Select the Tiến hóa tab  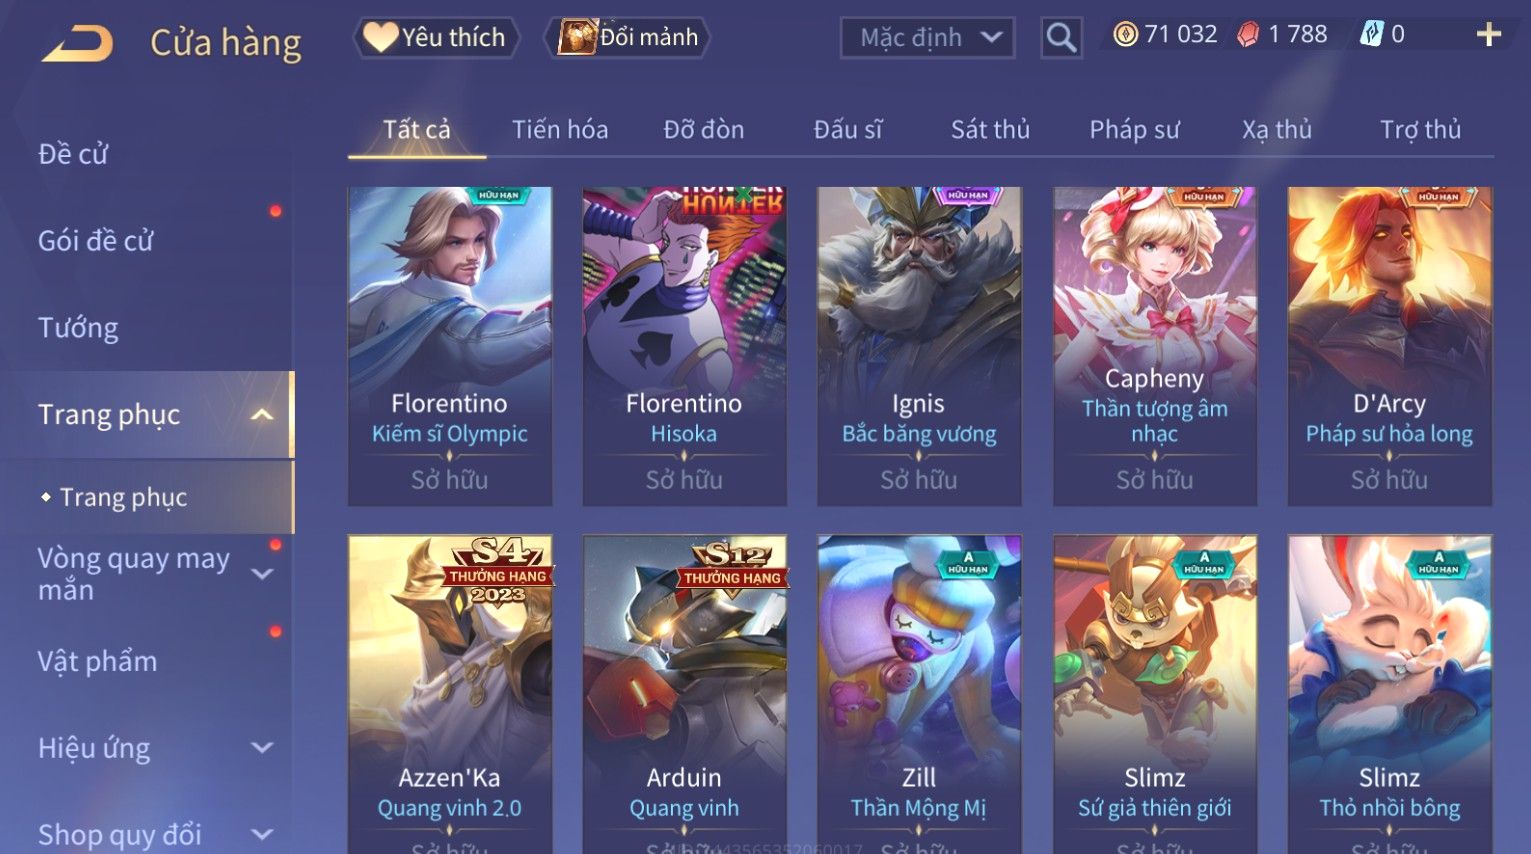coord(560,129)
